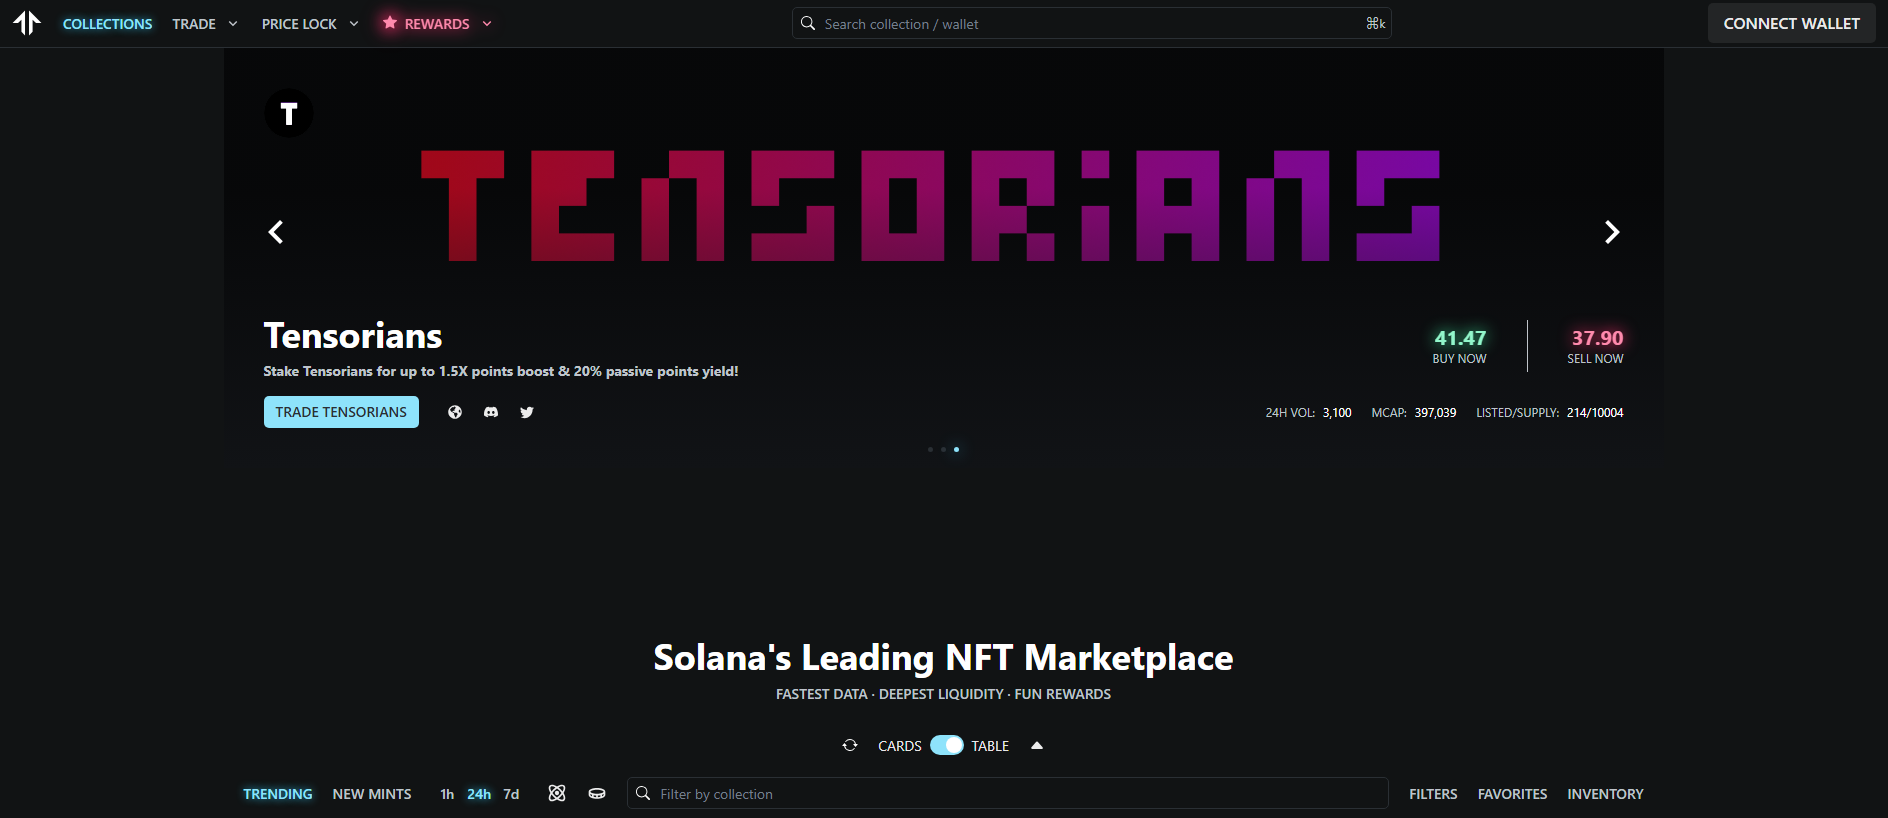The image size is (1888, 818).
Task: Switch to the New Mints tab
Action: (x=372, y=794)
